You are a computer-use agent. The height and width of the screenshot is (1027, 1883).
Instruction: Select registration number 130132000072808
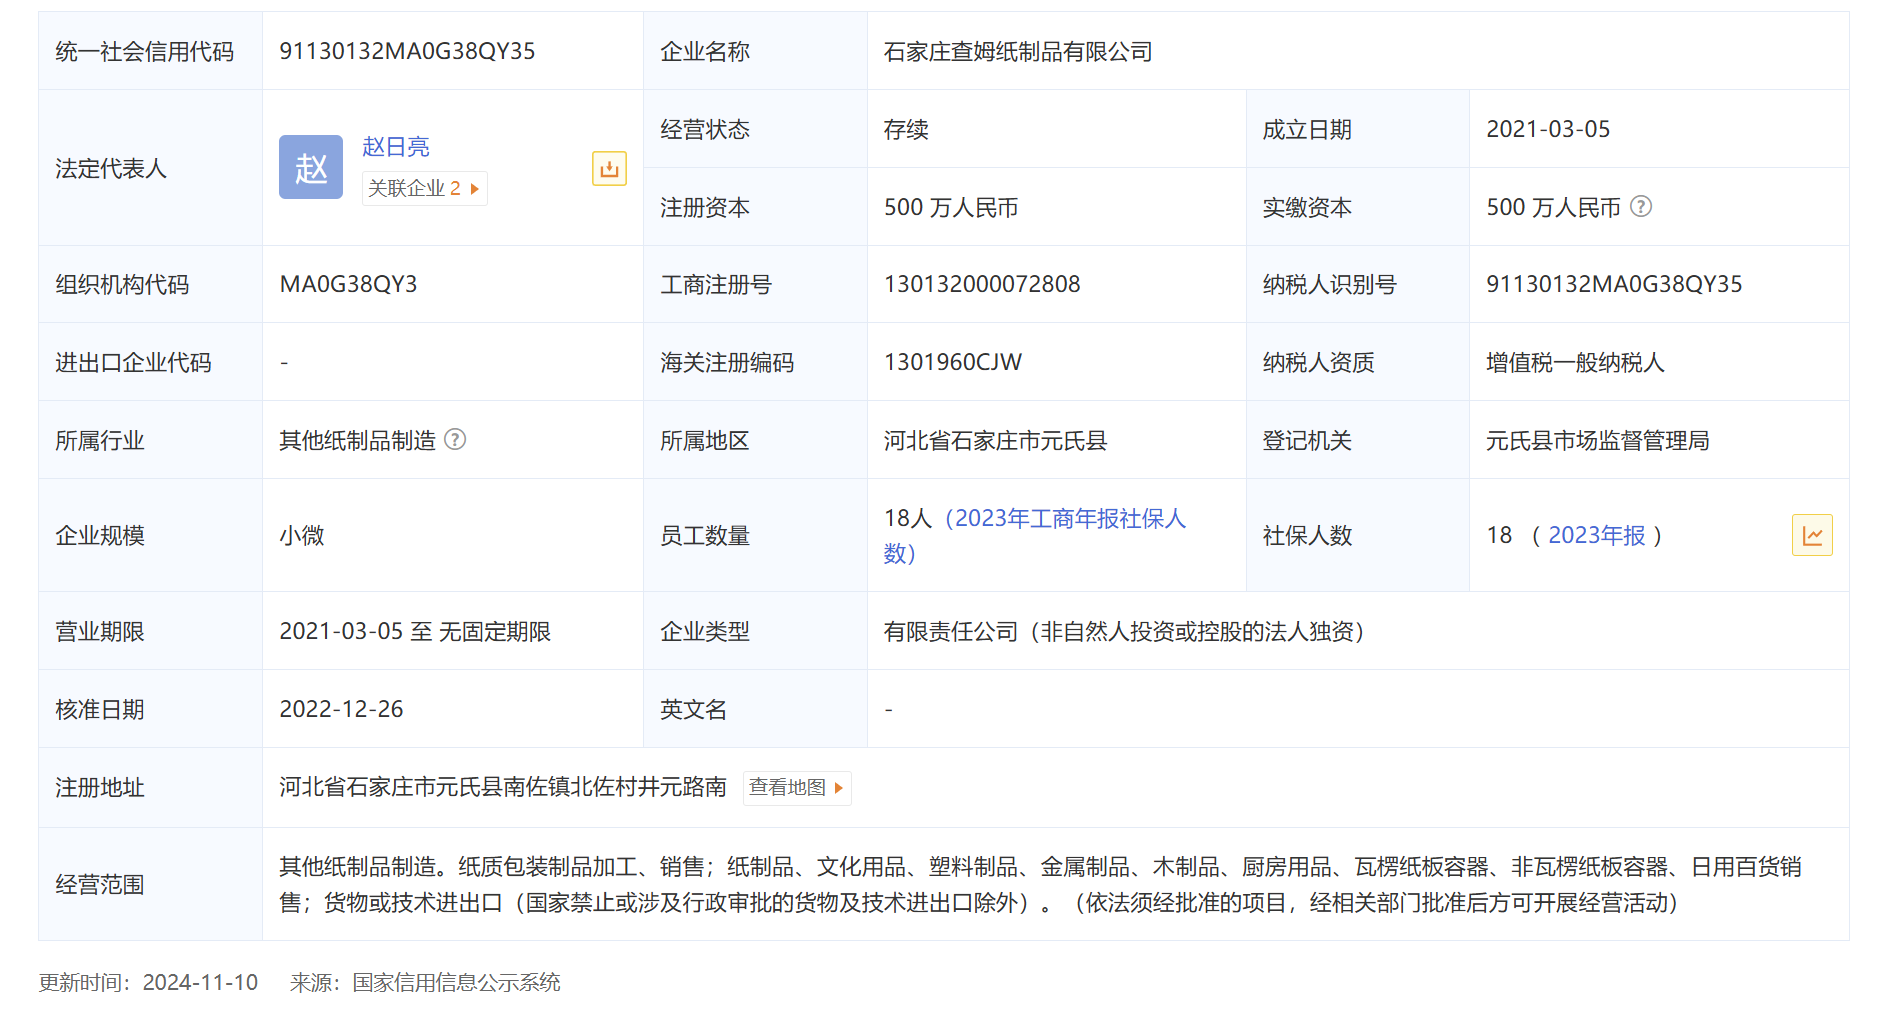[x=982, y=284]
